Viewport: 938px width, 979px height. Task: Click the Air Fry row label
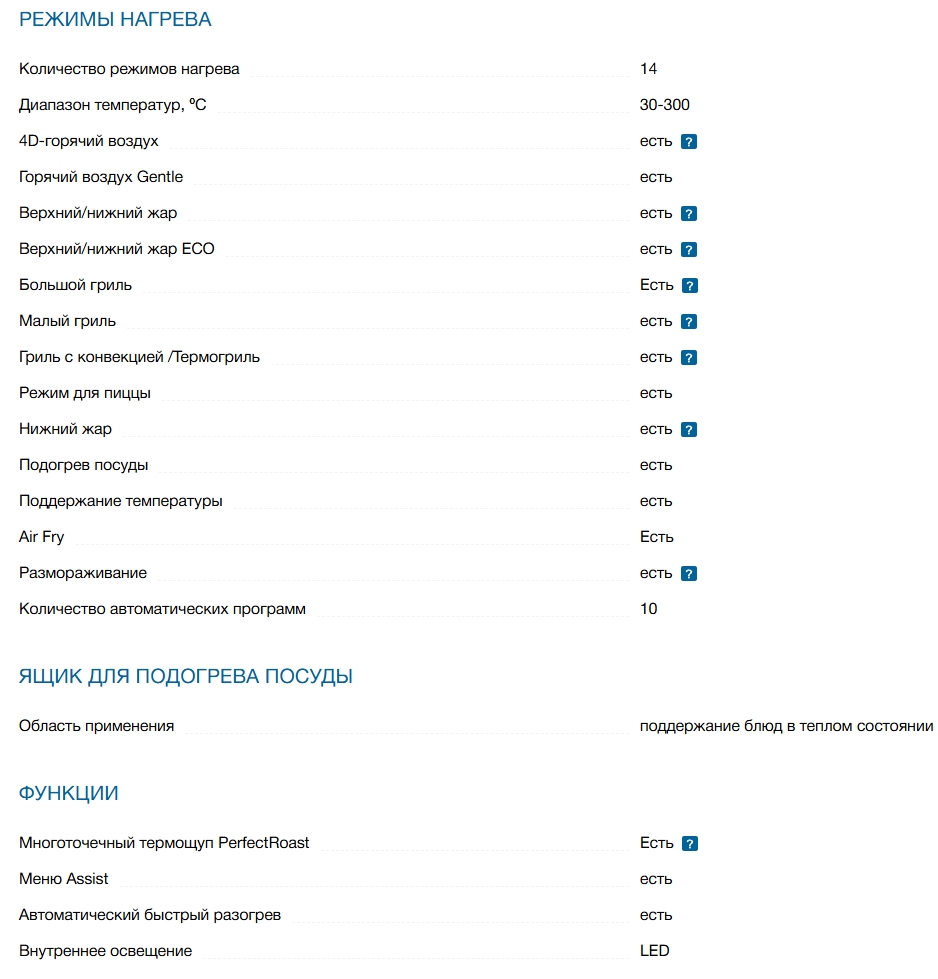click(x=41, y=537)
